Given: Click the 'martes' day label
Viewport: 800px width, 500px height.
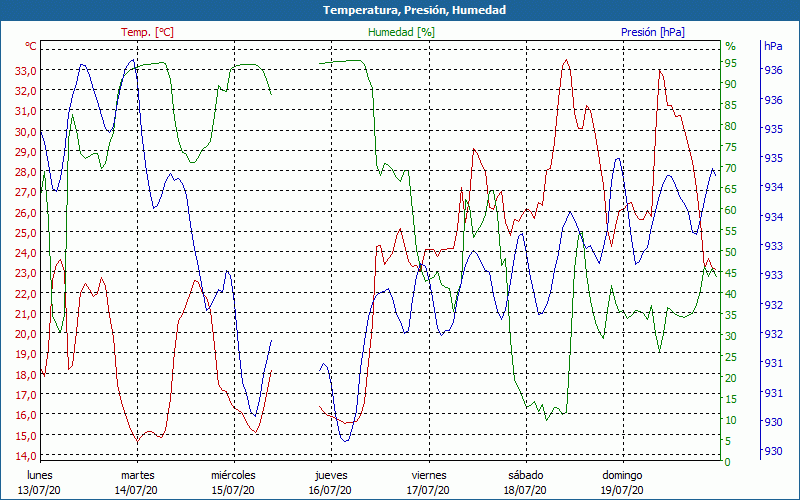Looking at the screenshot, I should coord(137,475).
